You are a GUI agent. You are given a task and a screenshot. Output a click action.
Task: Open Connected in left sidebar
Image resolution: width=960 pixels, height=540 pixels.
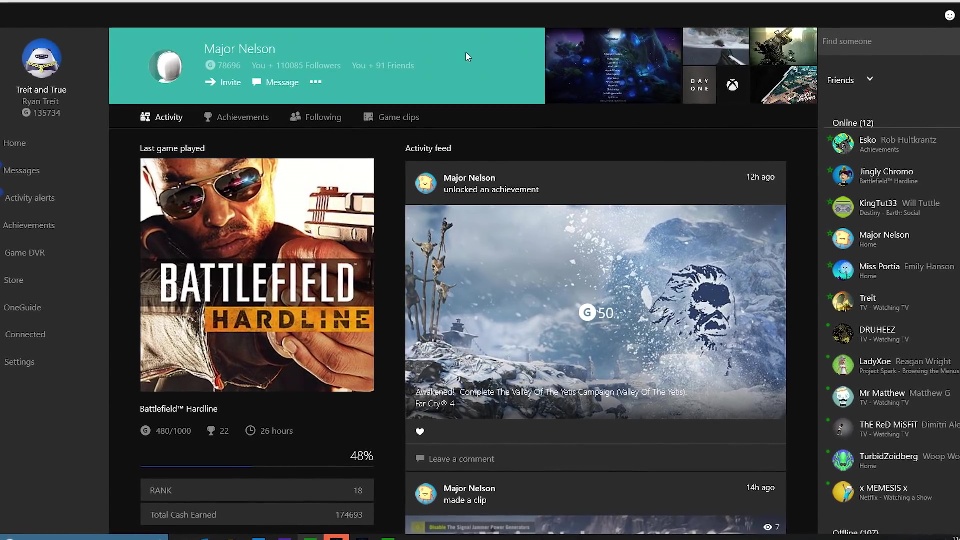25,334
